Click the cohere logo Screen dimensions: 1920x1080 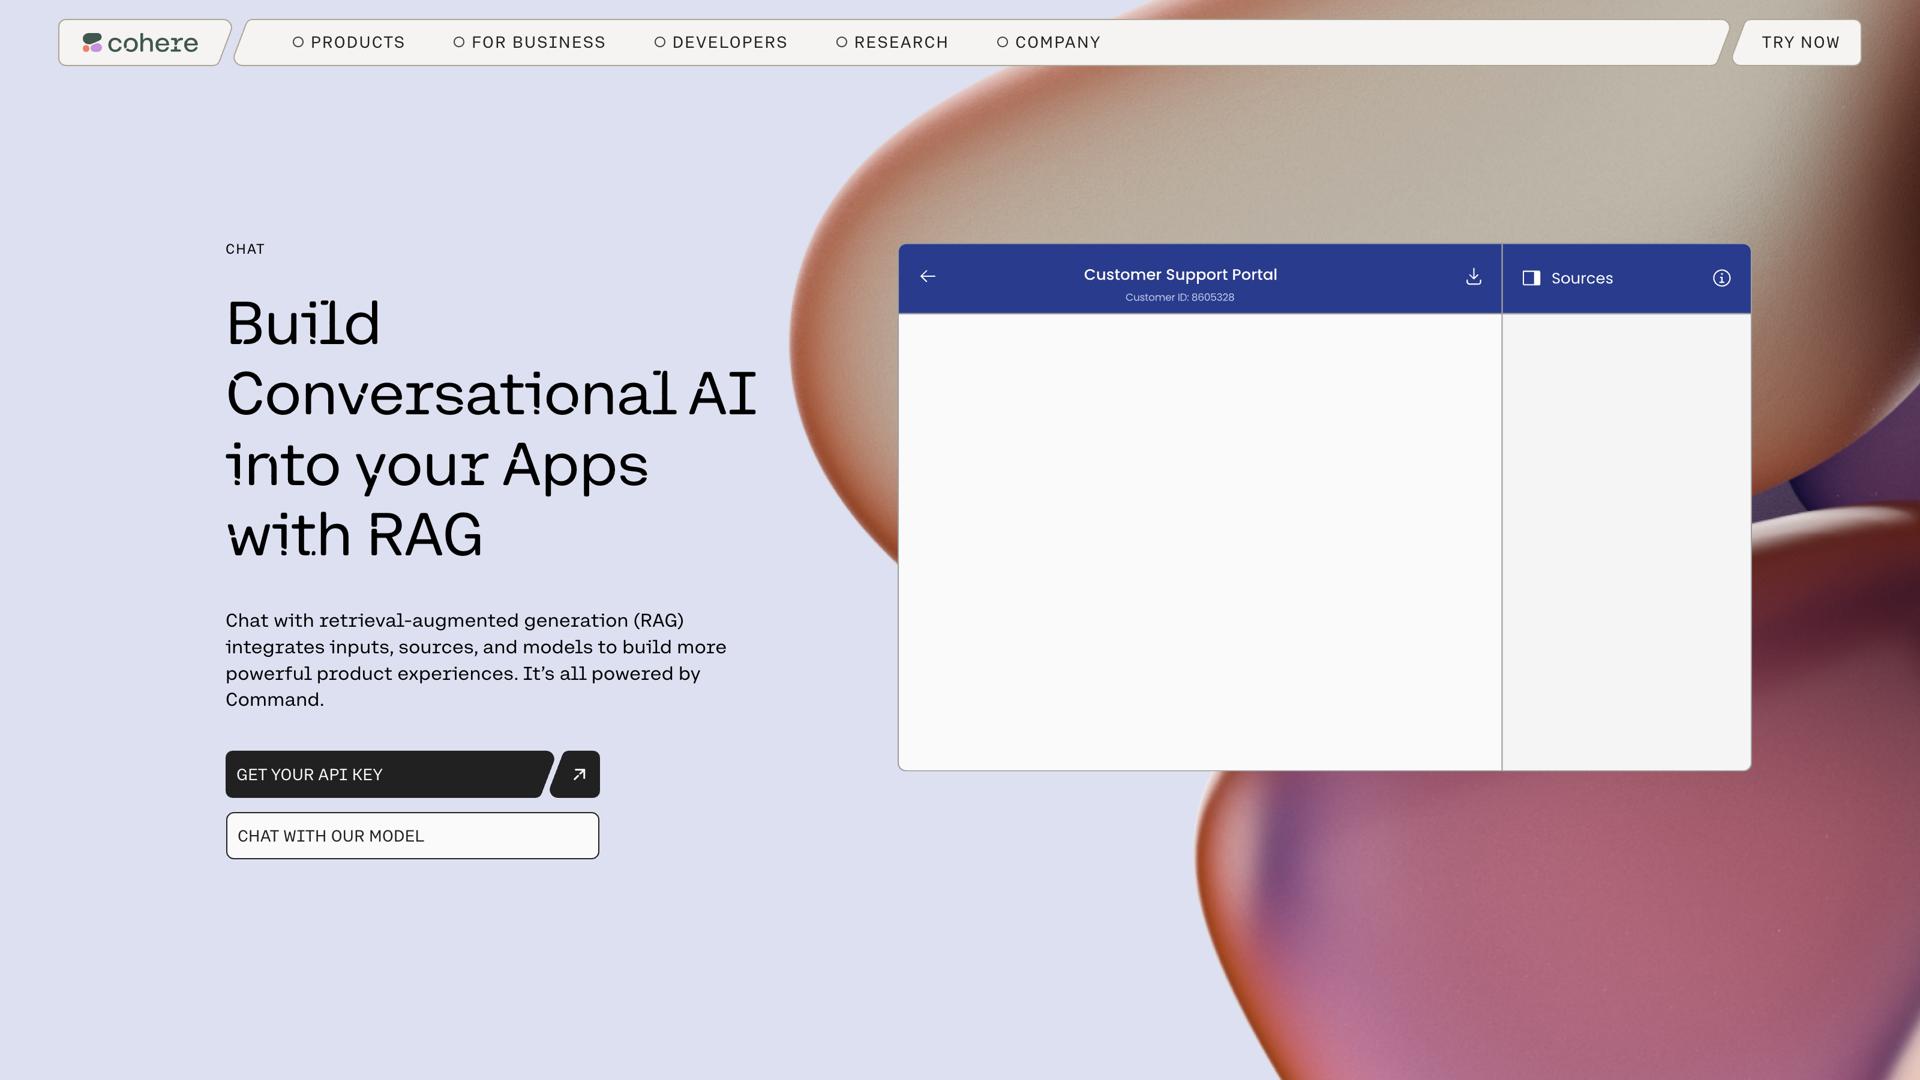click(141, 43)
